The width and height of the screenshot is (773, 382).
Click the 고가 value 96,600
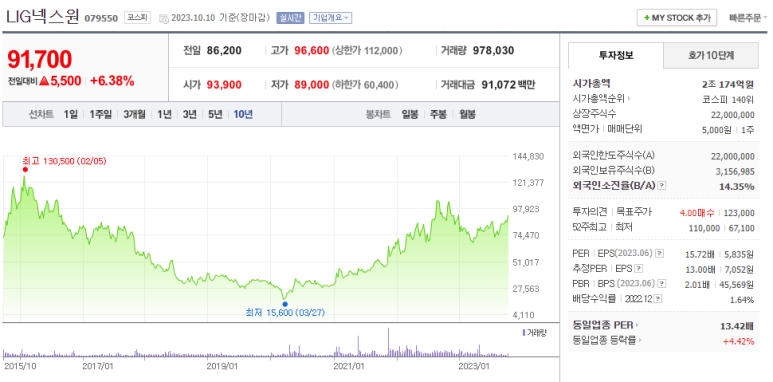(x=312, y=50)
